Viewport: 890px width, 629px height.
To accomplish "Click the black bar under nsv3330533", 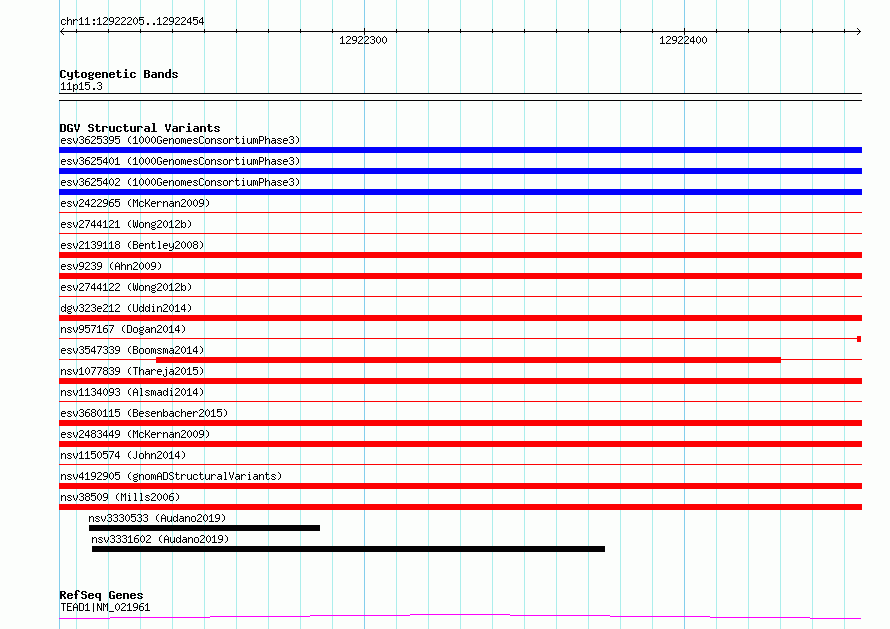I will click(x=204, y=528).
